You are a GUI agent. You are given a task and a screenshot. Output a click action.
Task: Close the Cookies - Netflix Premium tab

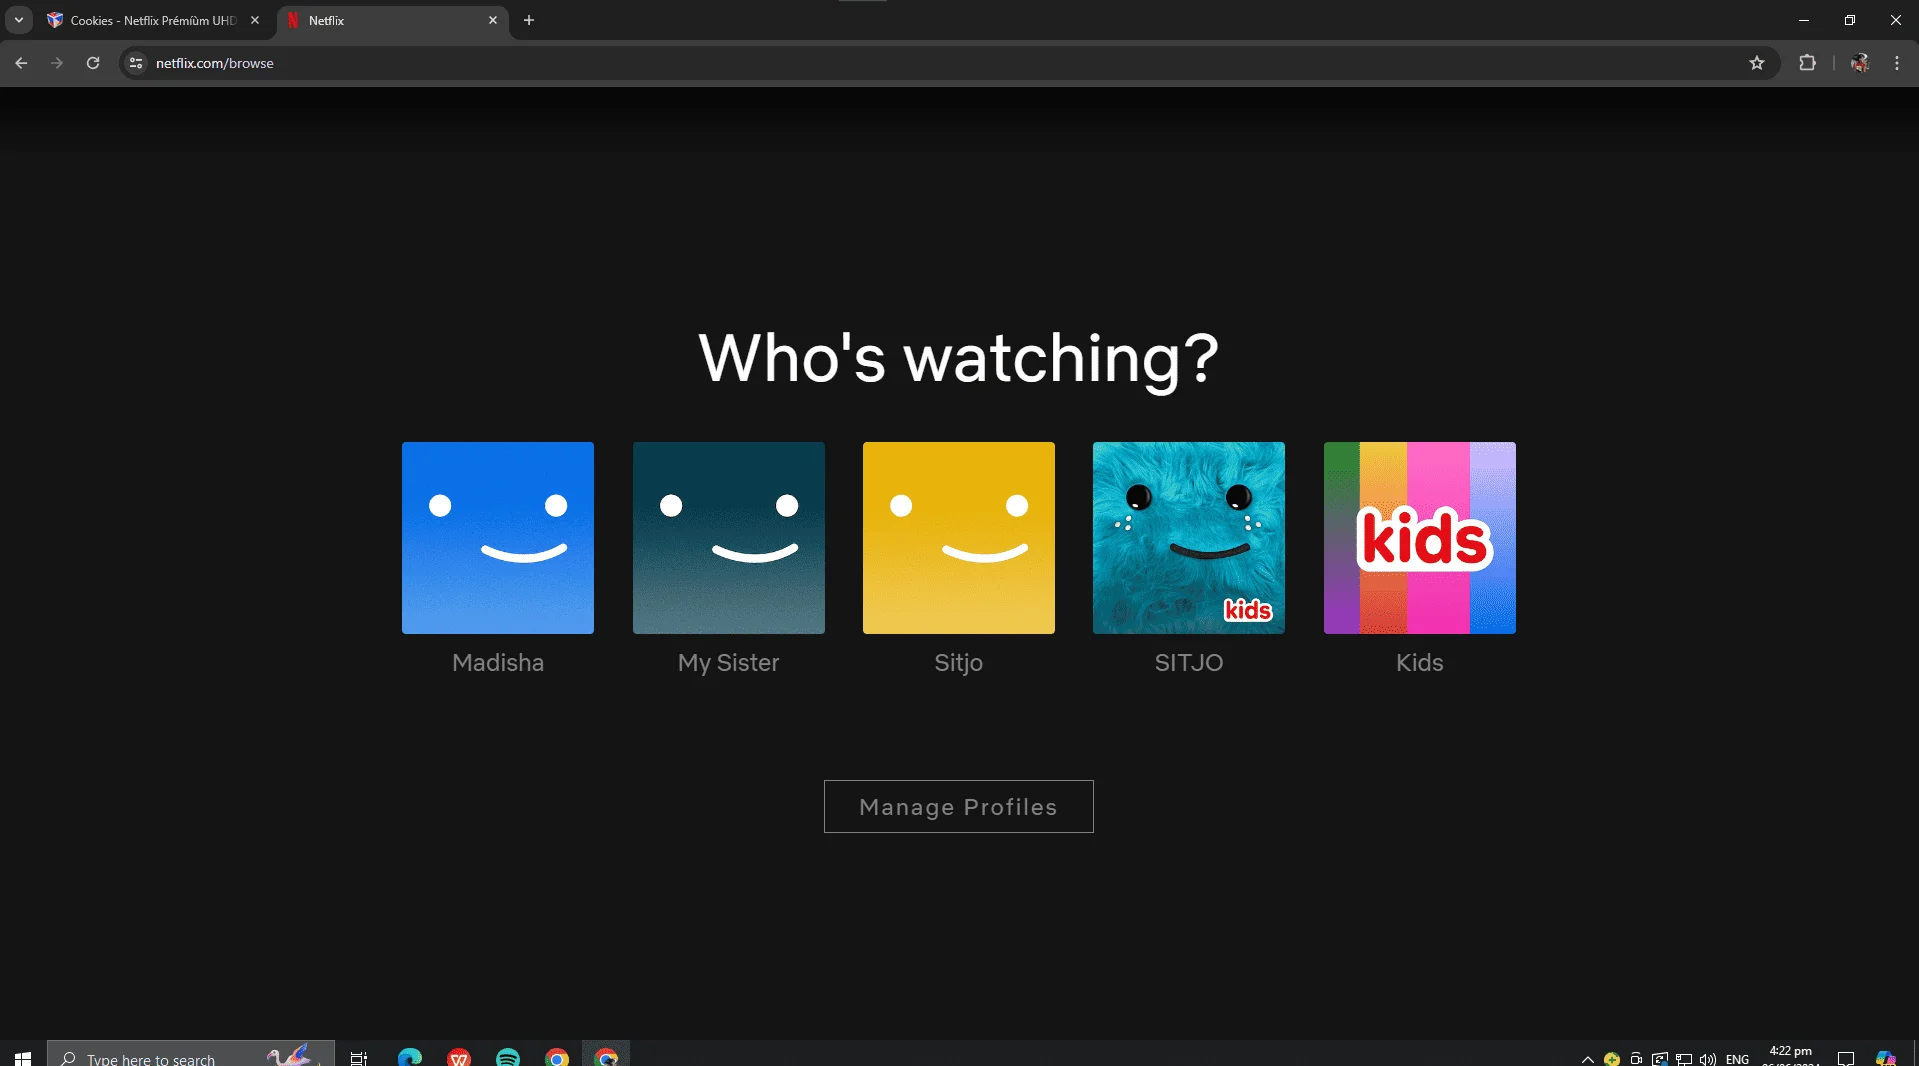[x=255, y=20]
